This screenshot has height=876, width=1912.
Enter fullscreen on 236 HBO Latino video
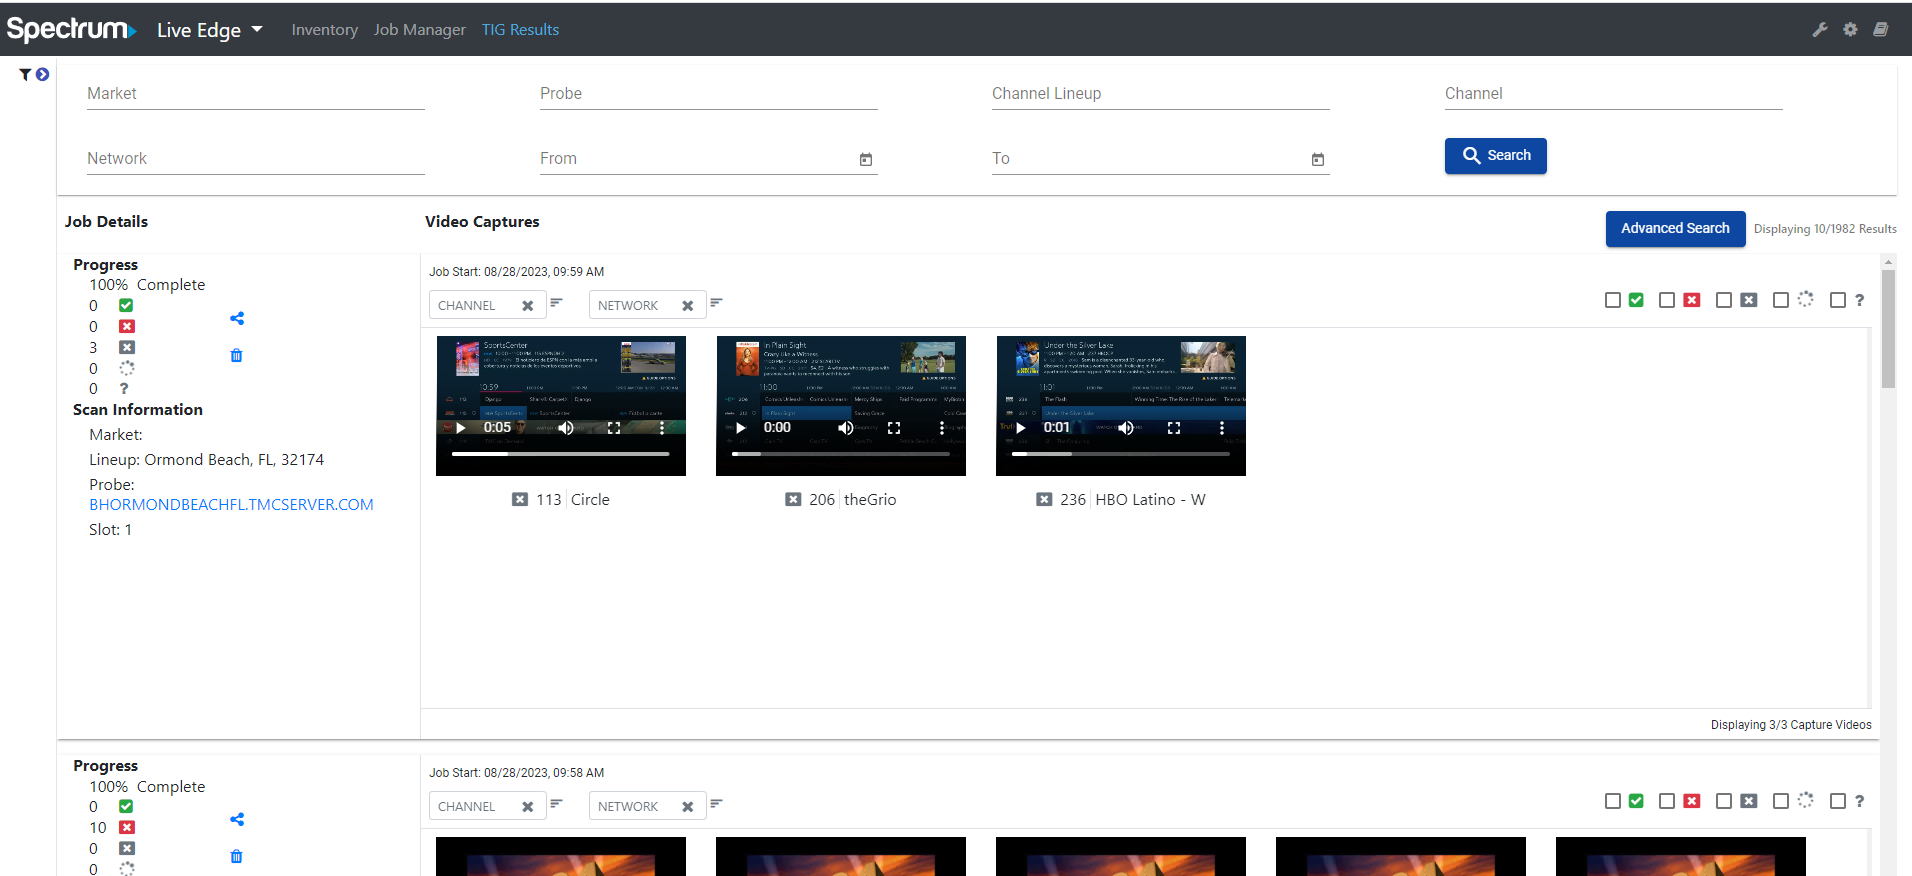pos(1174,428)
